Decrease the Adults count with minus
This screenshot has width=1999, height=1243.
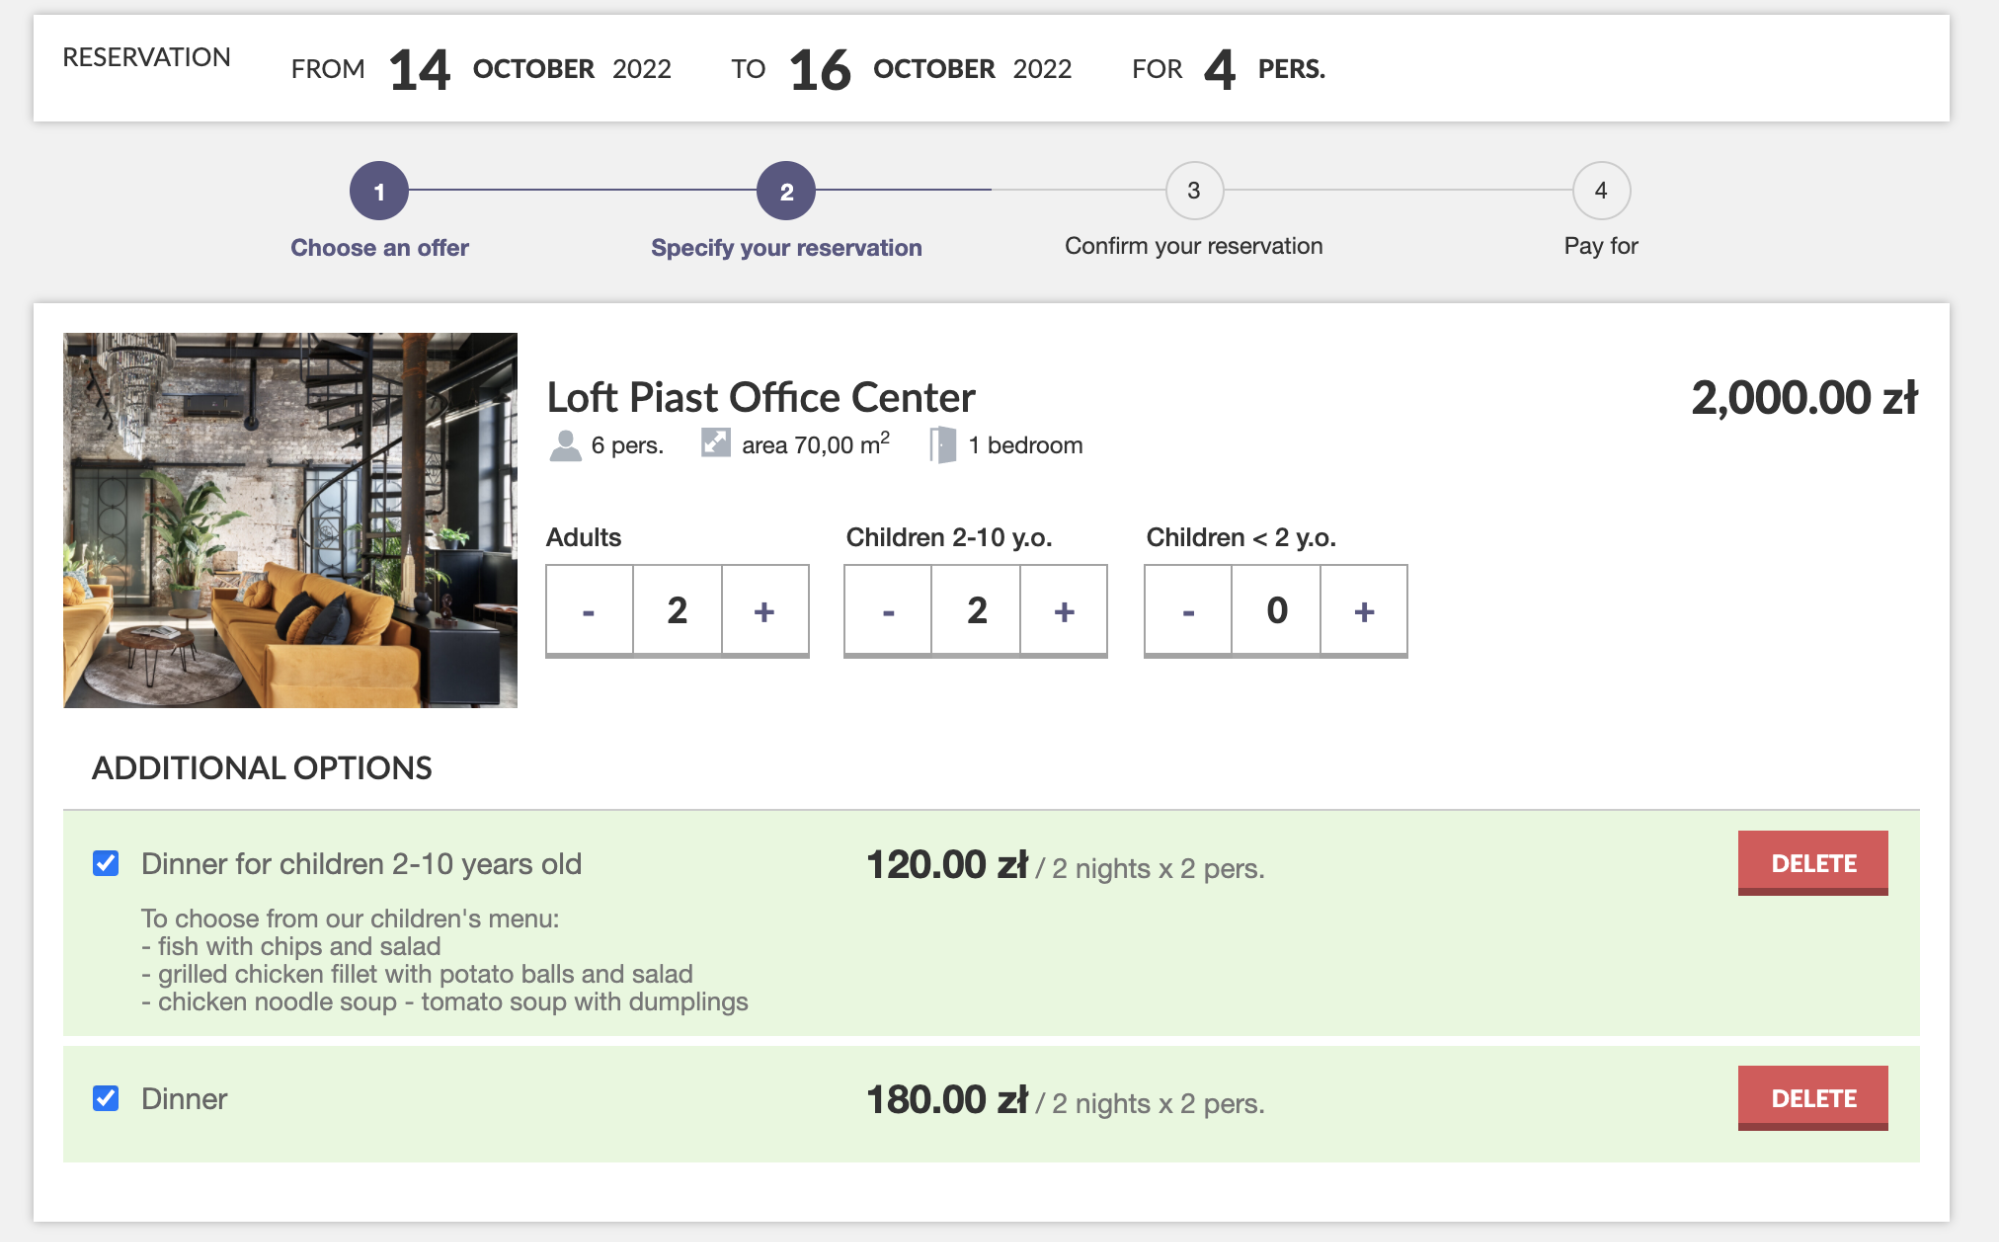(x=589, y=610)
